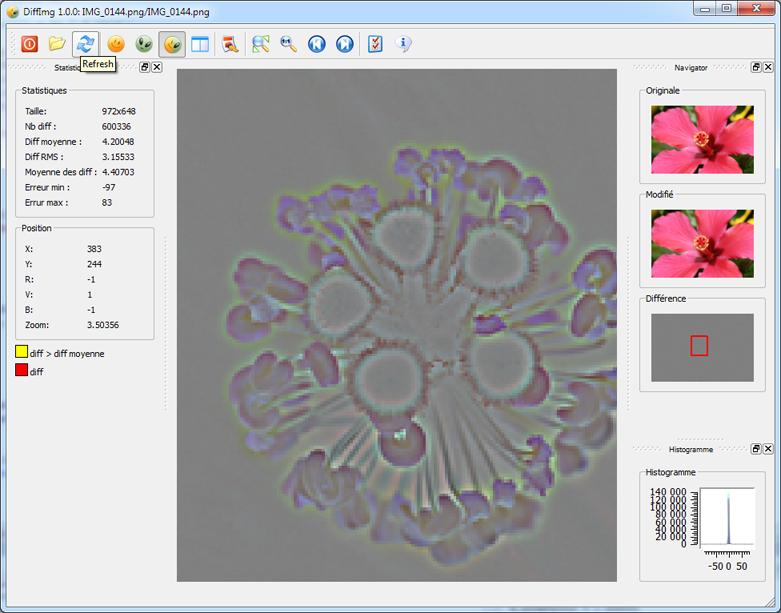Open preferences with the checklist icon

(375, 44)
